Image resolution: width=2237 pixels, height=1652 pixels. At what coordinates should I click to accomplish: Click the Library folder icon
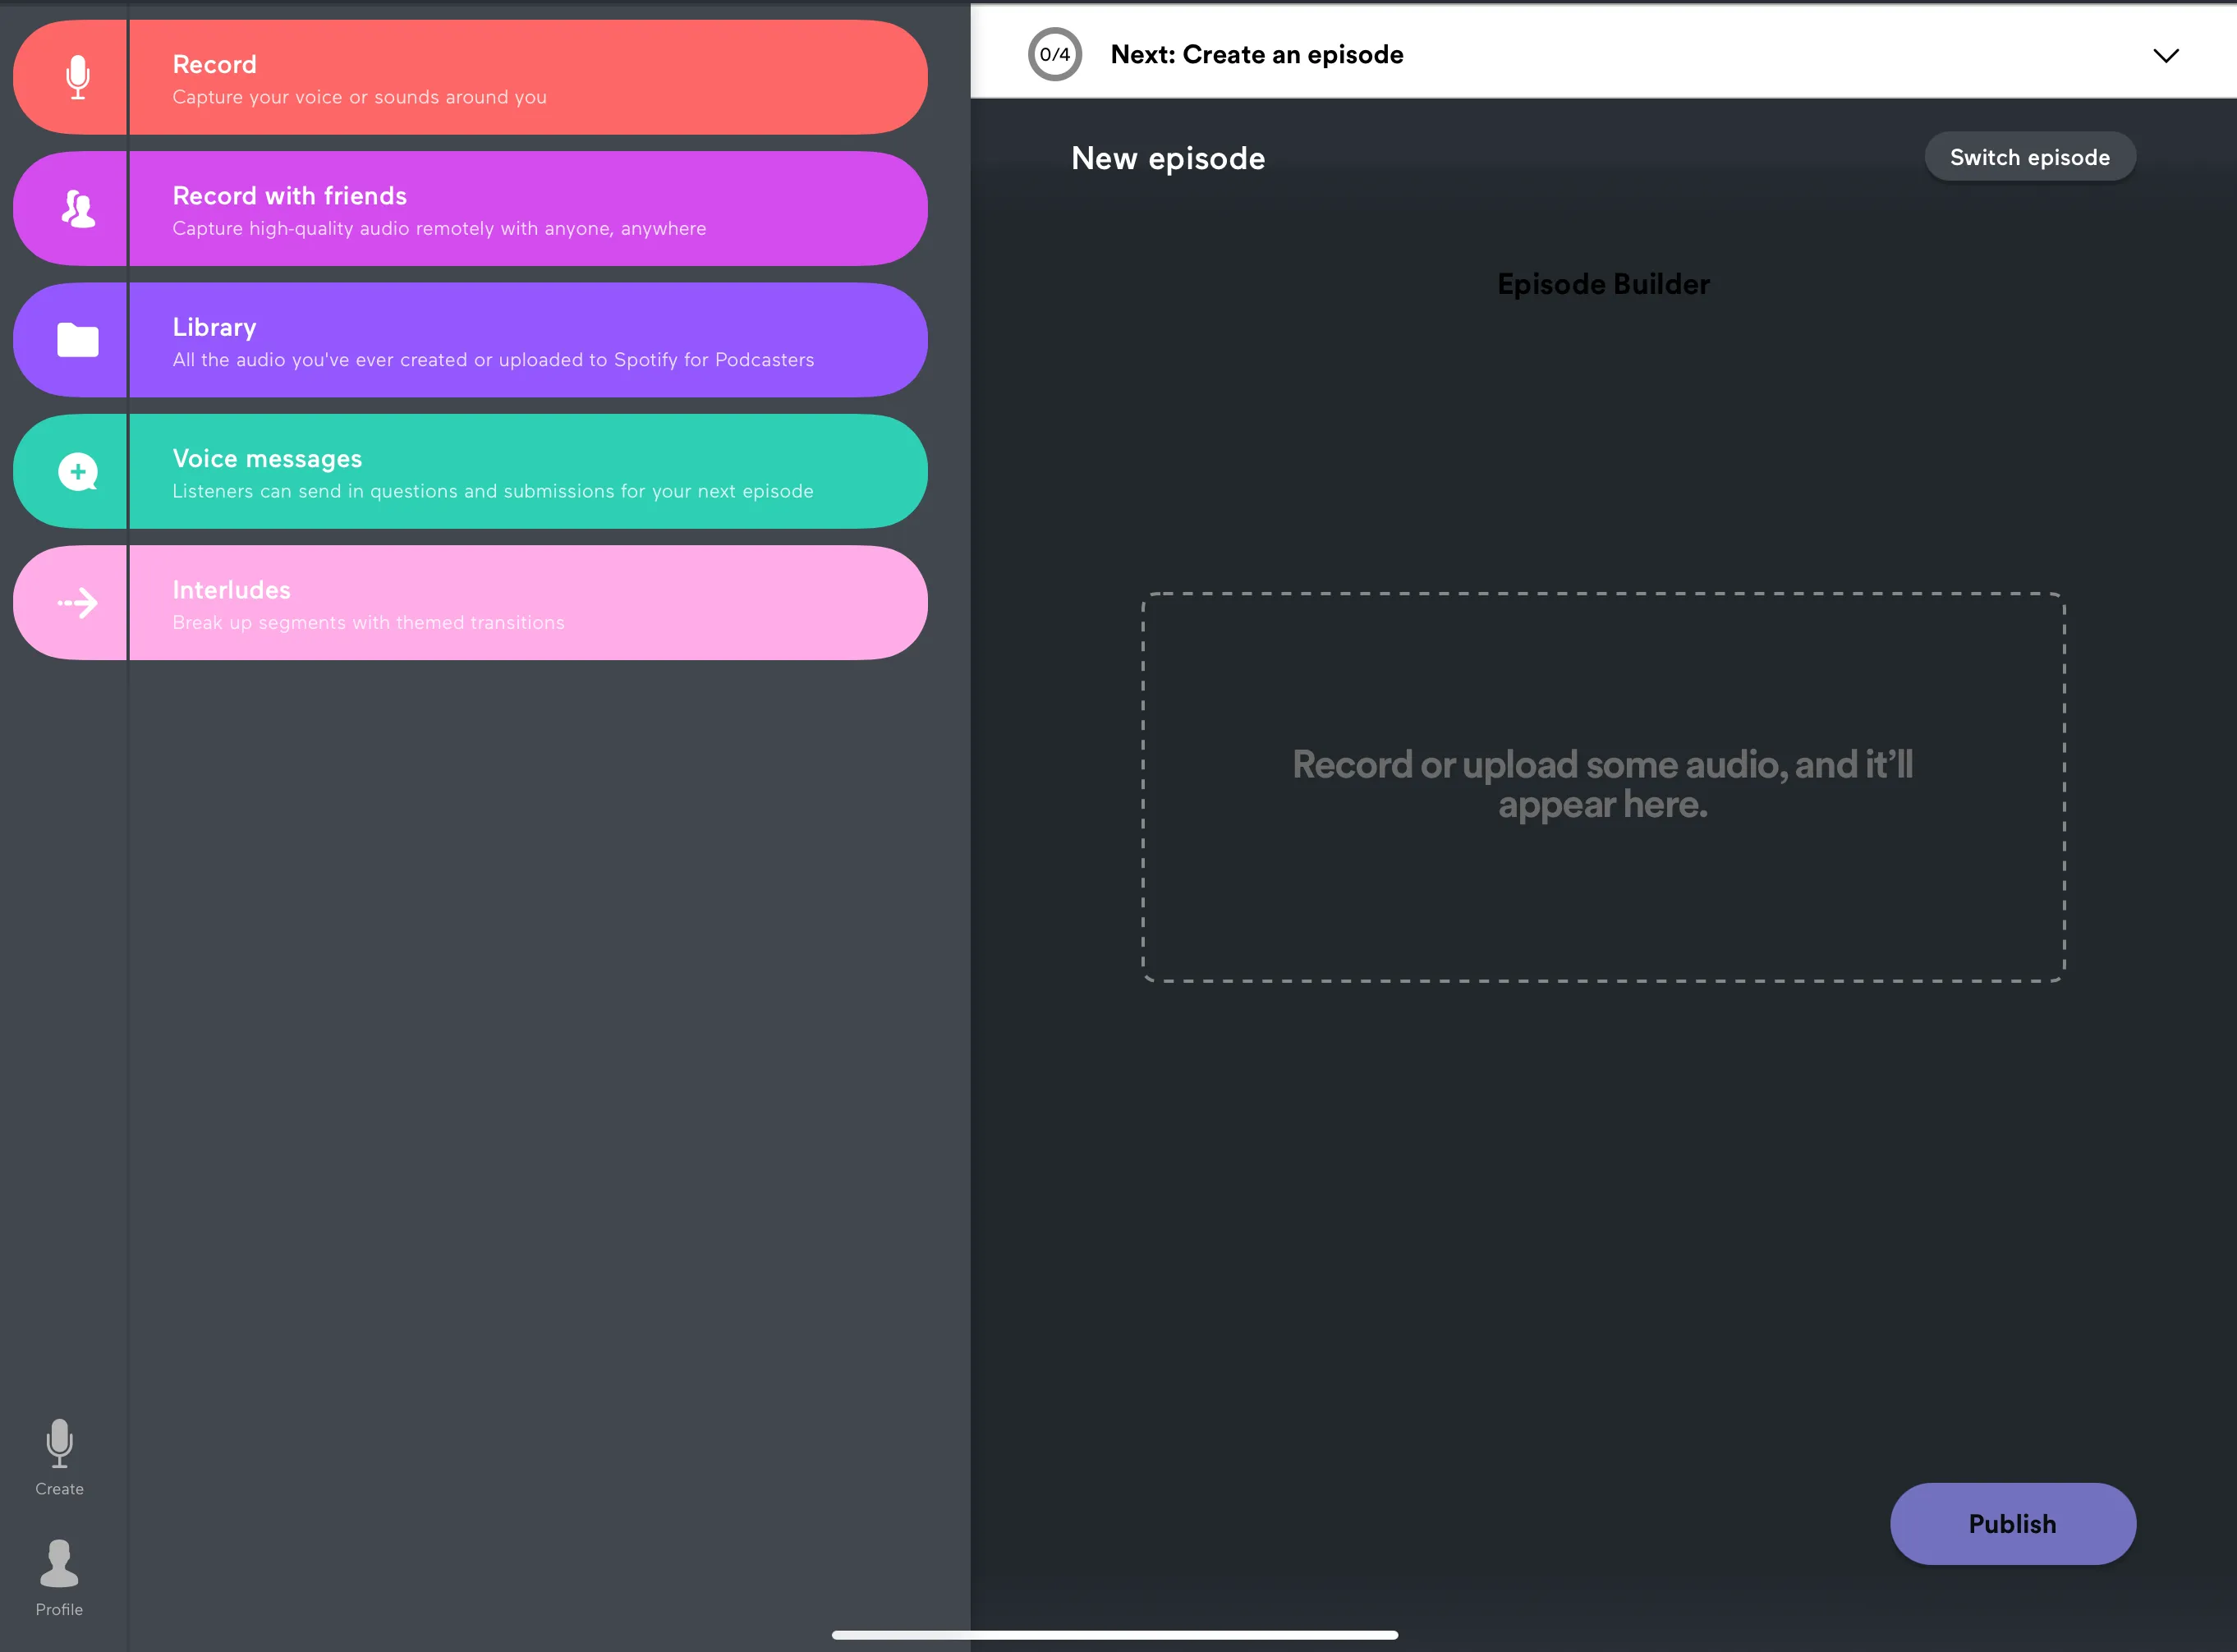[x=77, y=341]
